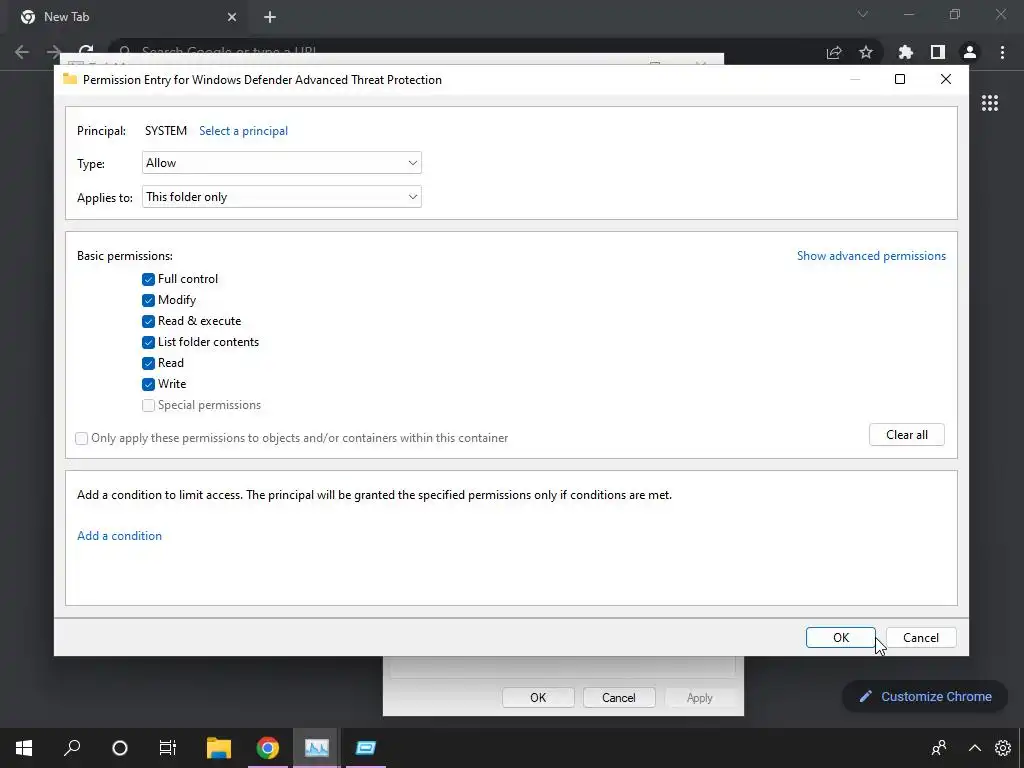This screenshot has height=768, width=1024.
Task: Open a new Chrome tab with plus
Action: click(x=270, y=17)
